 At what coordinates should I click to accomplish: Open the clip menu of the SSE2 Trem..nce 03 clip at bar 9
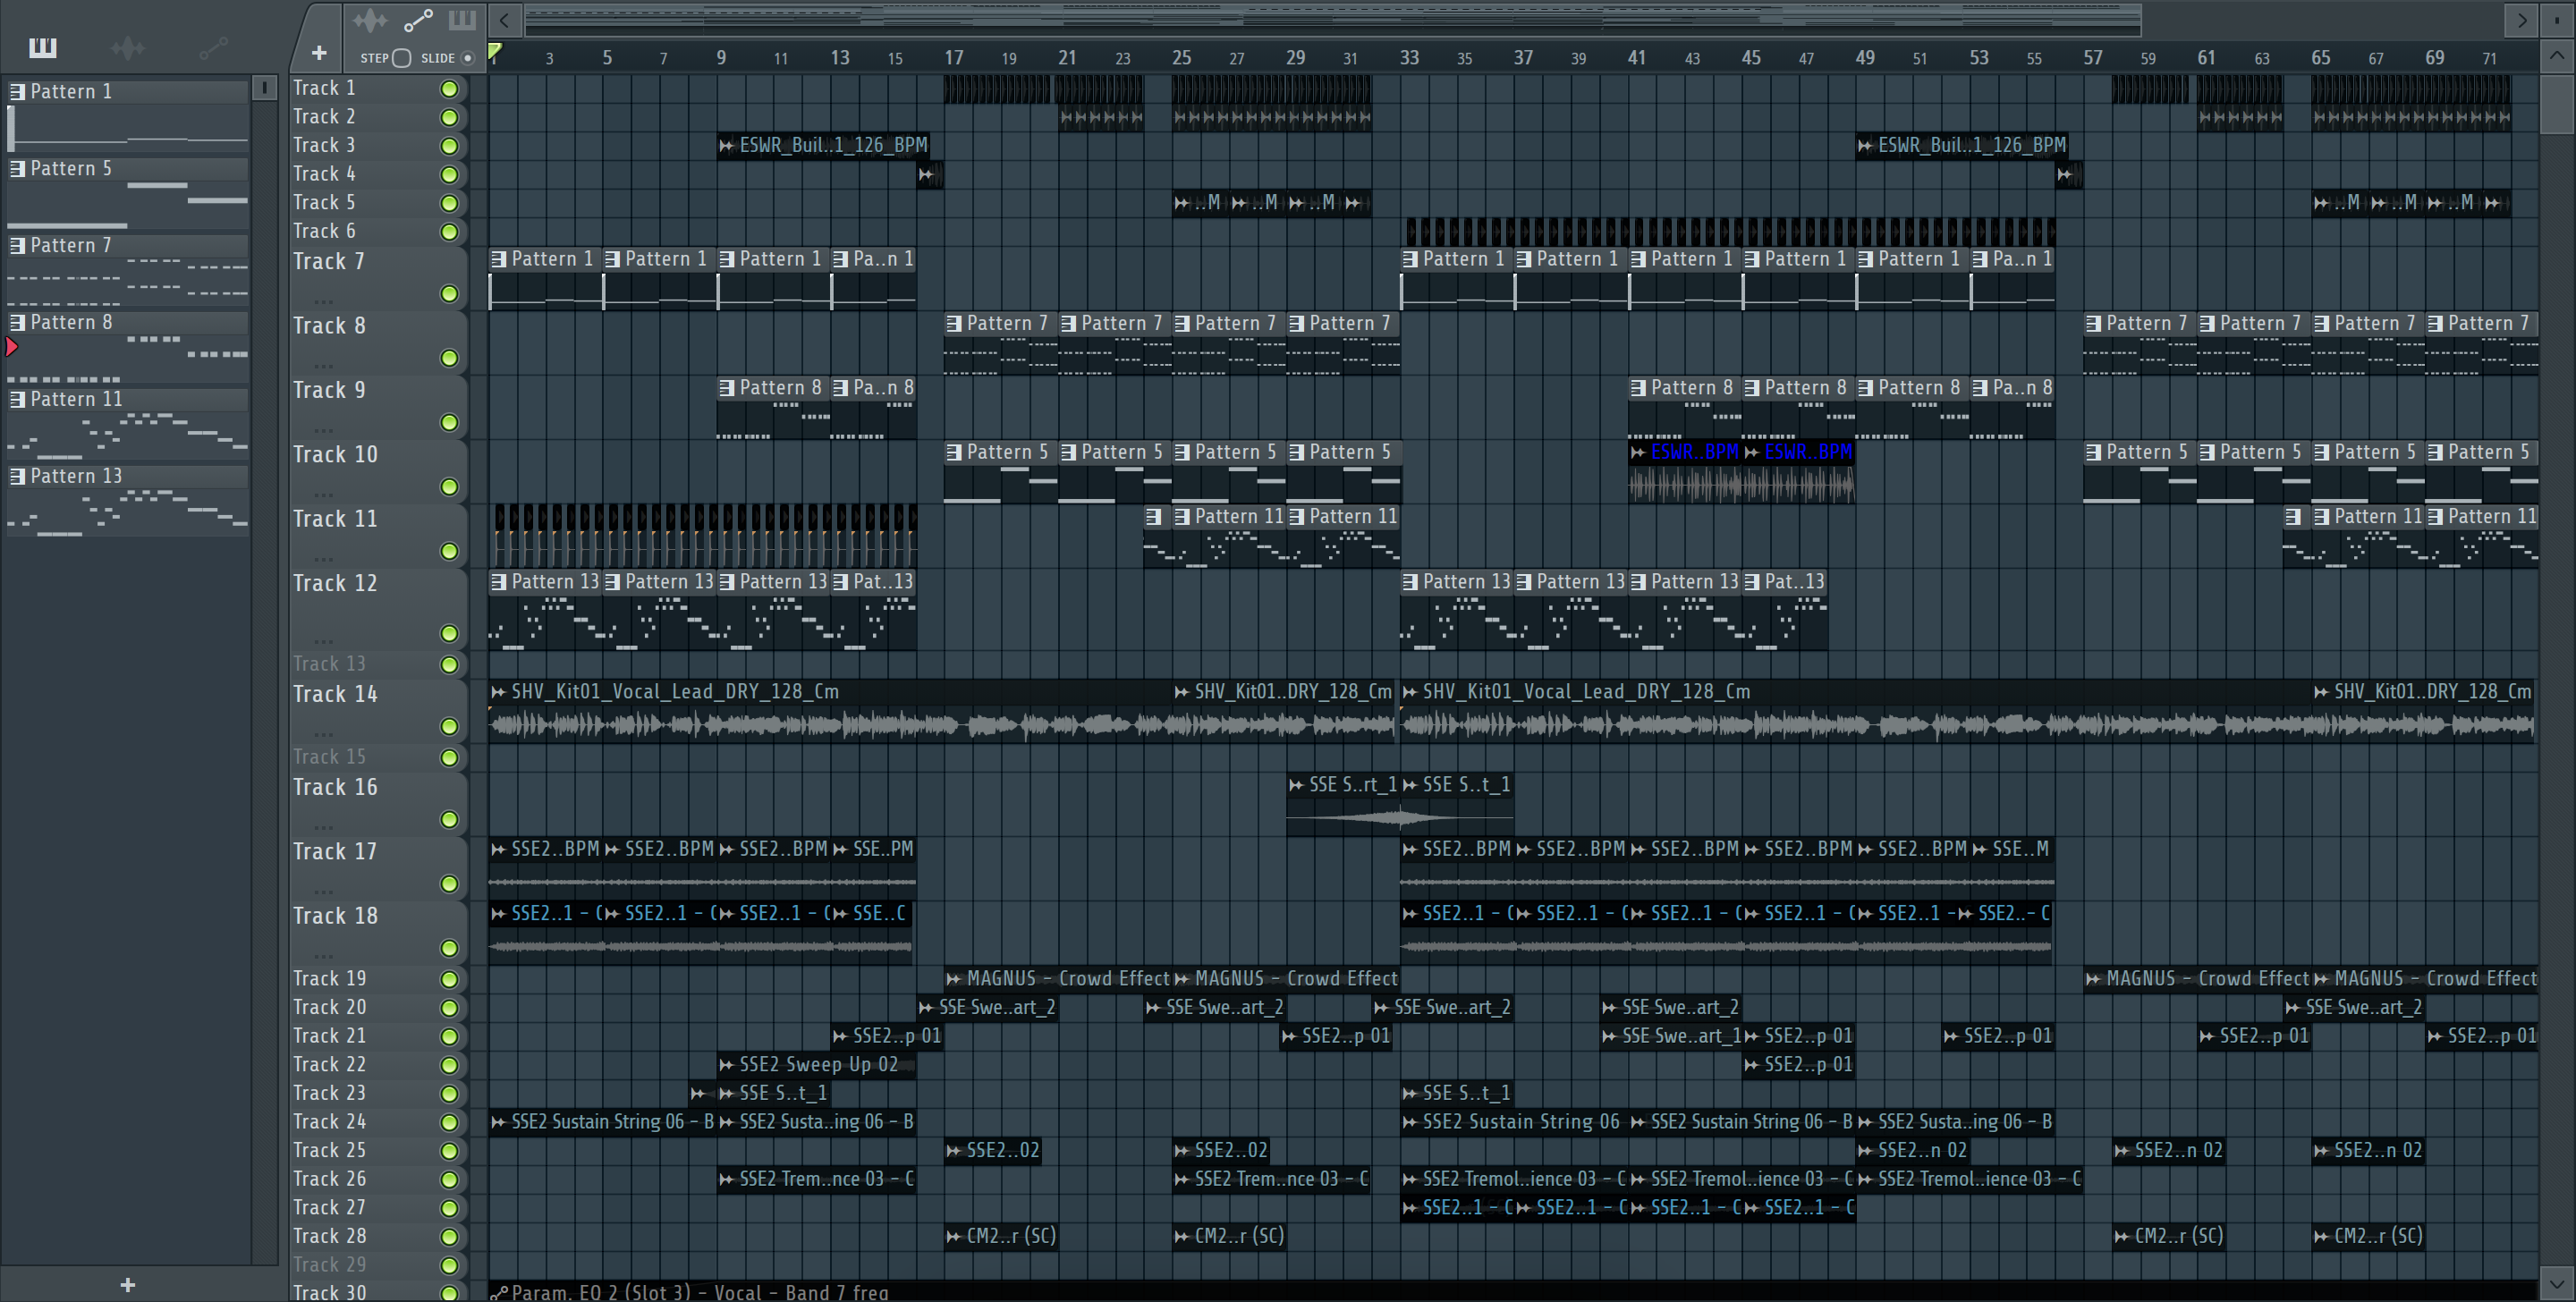coord(727,1180)
